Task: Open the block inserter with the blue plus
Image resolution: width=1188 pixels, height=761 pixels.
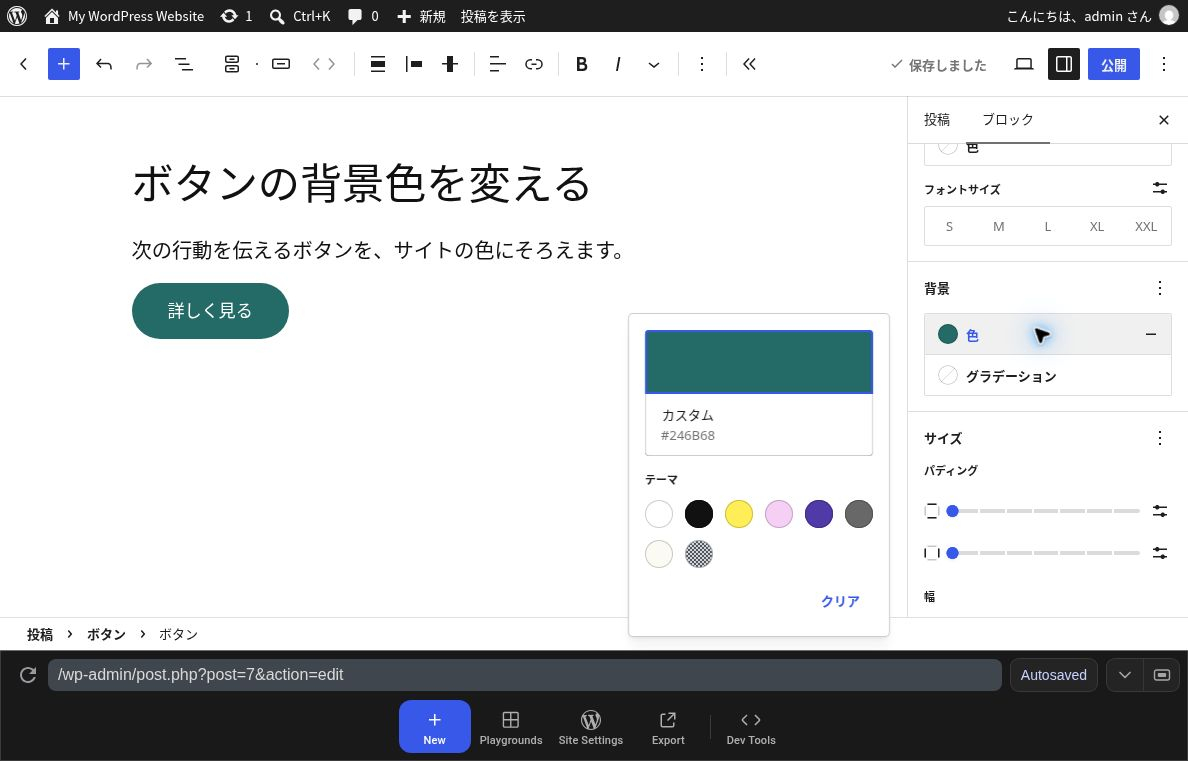Action: (64, 64)
